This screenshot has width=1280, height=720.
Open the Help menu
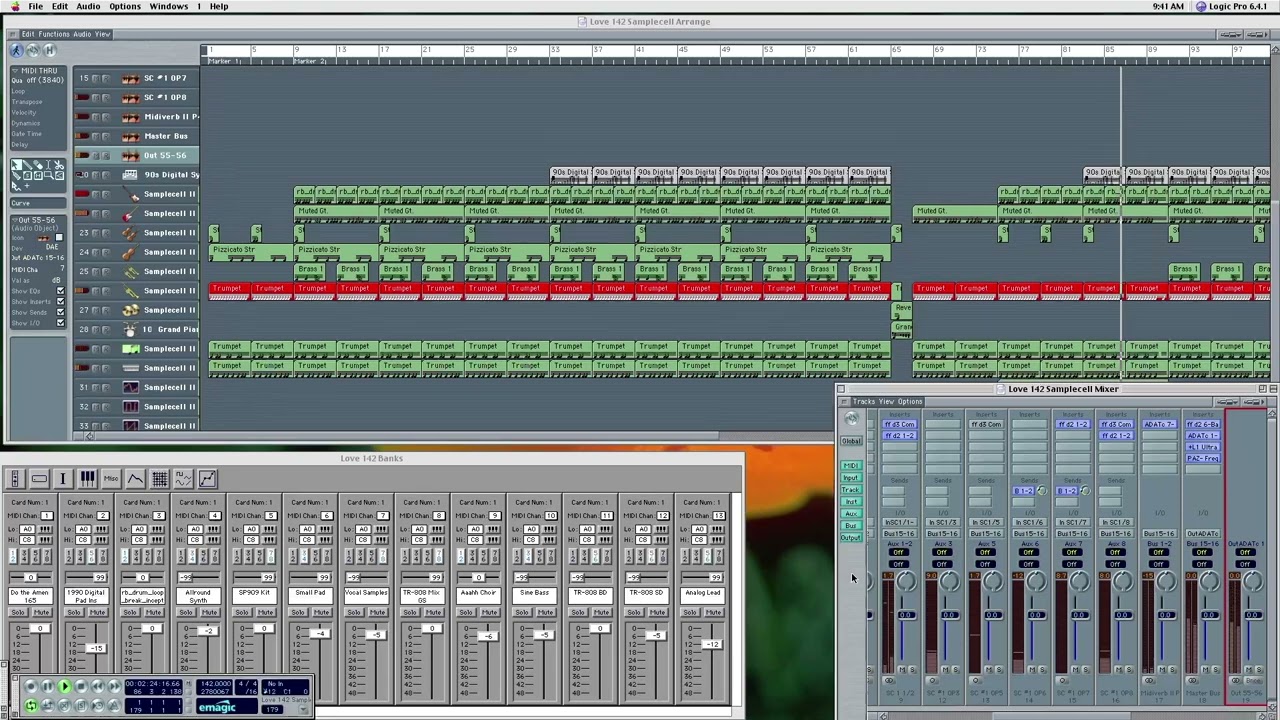[x=218, y=6]
